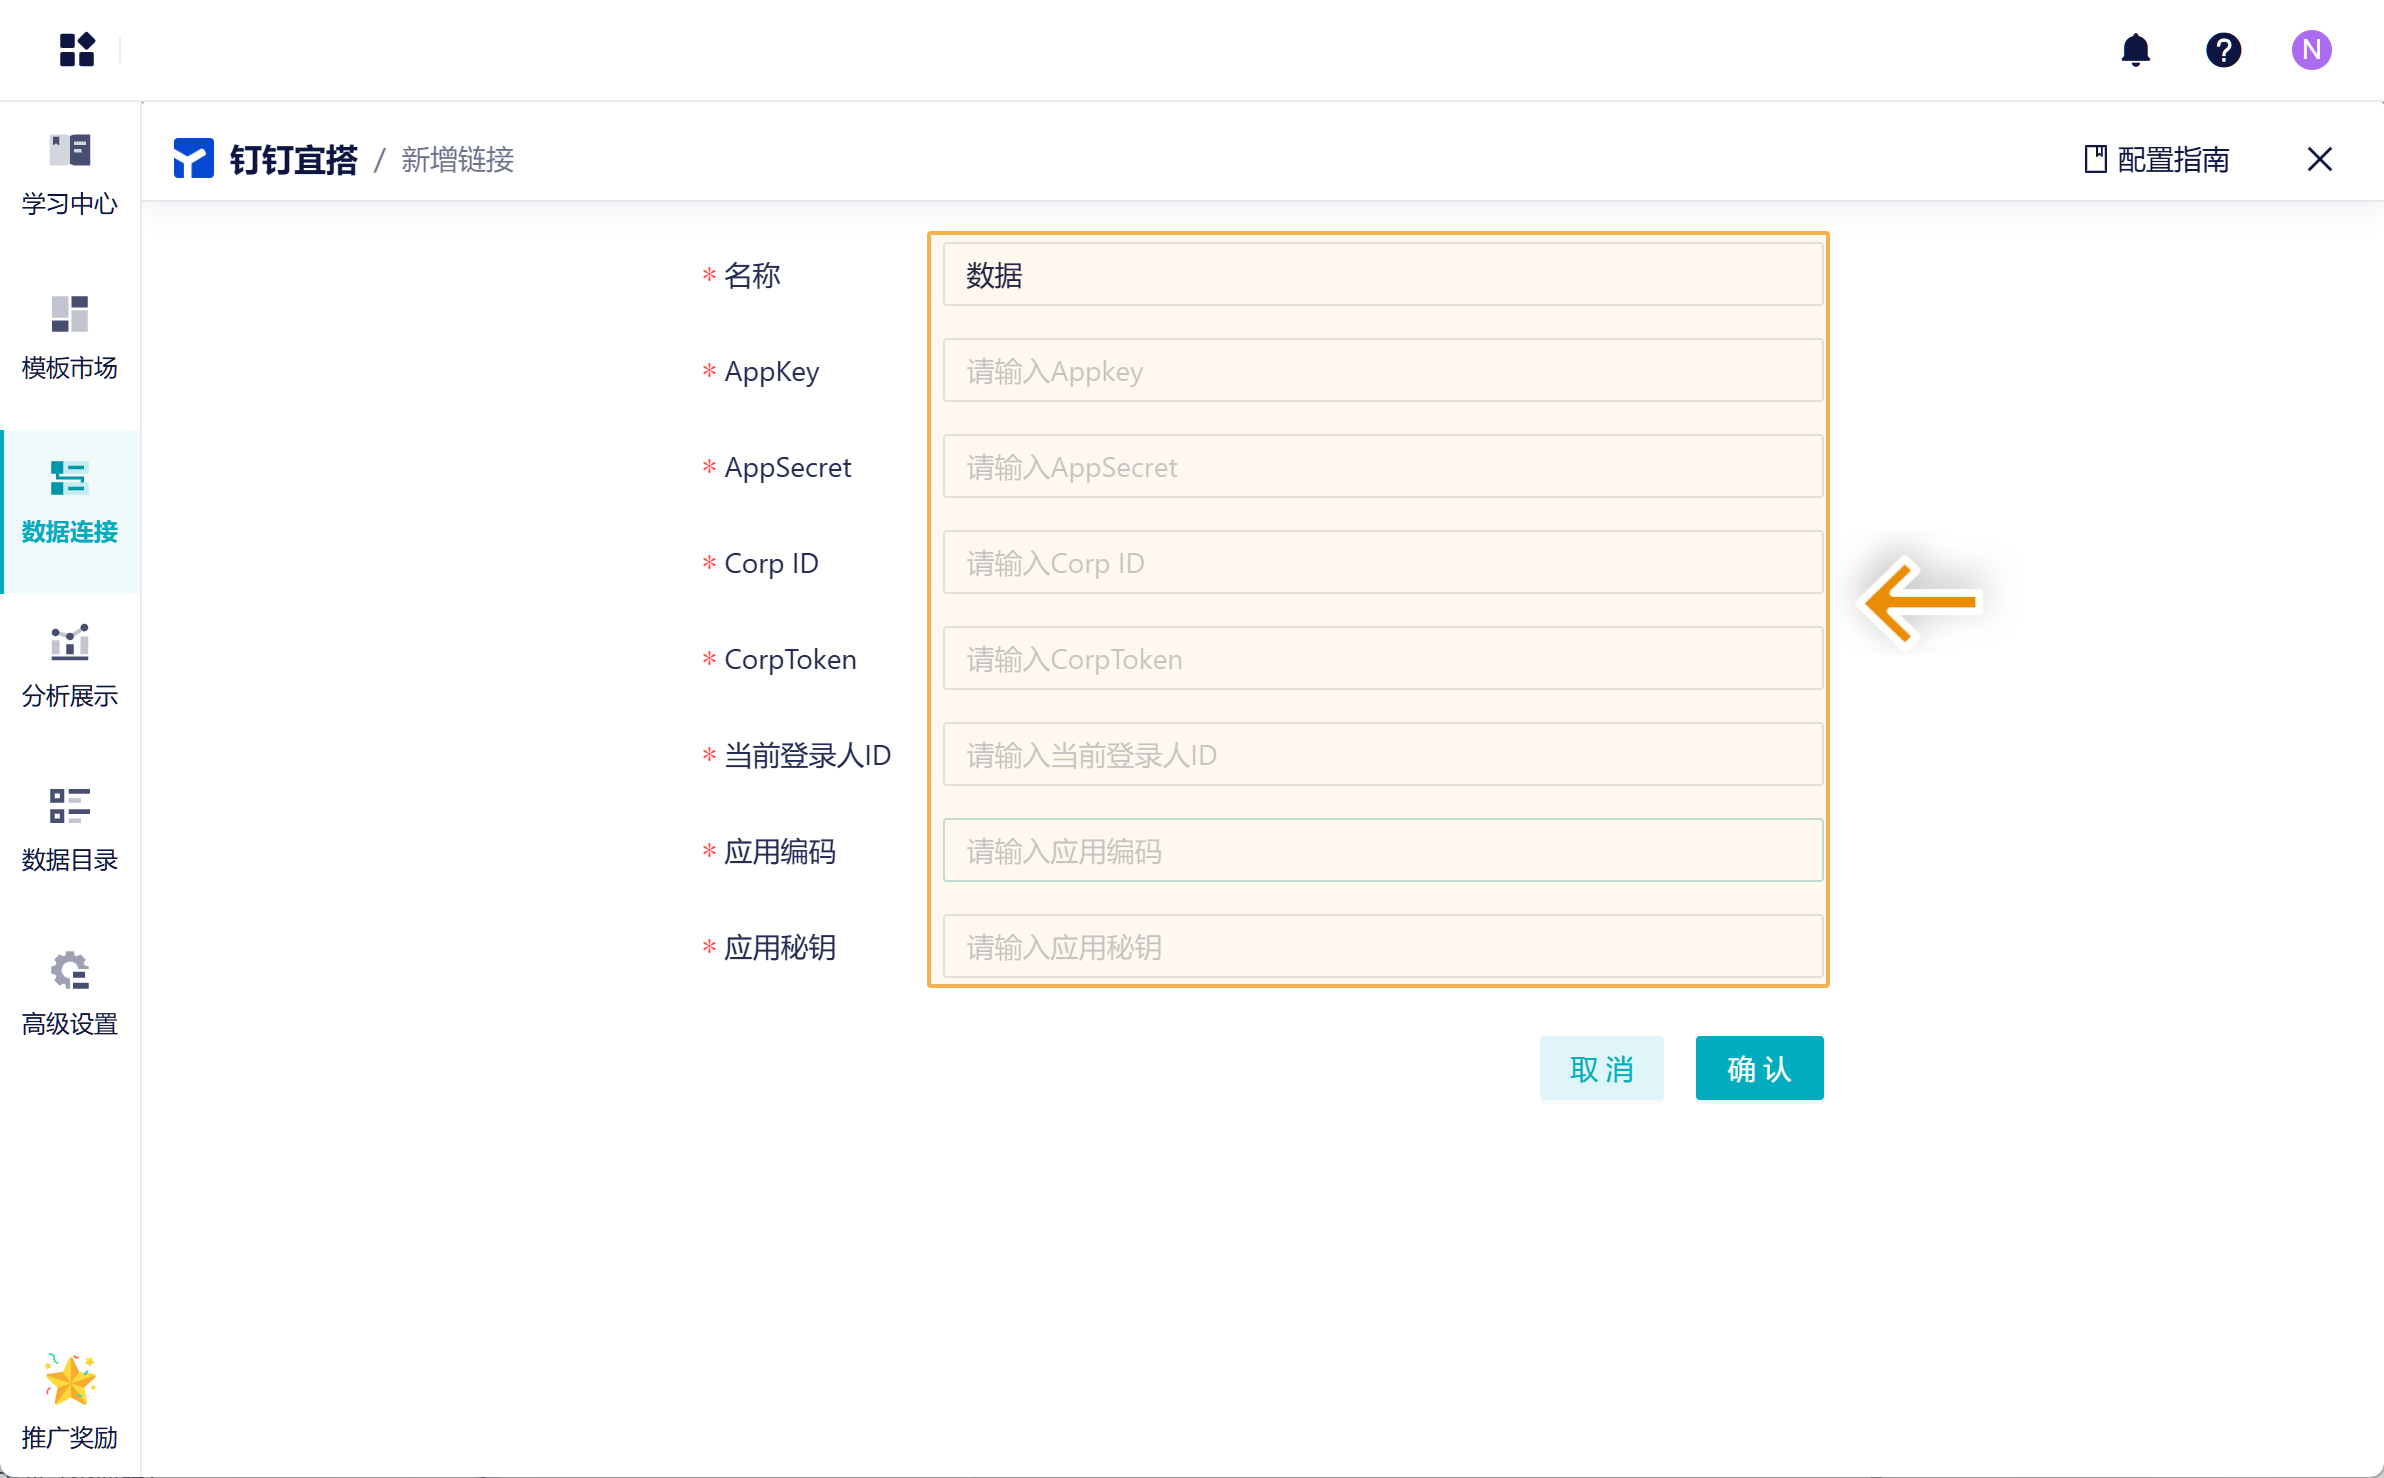
Task: Click 推广奖励 star icon
Action: (70, 1381)
